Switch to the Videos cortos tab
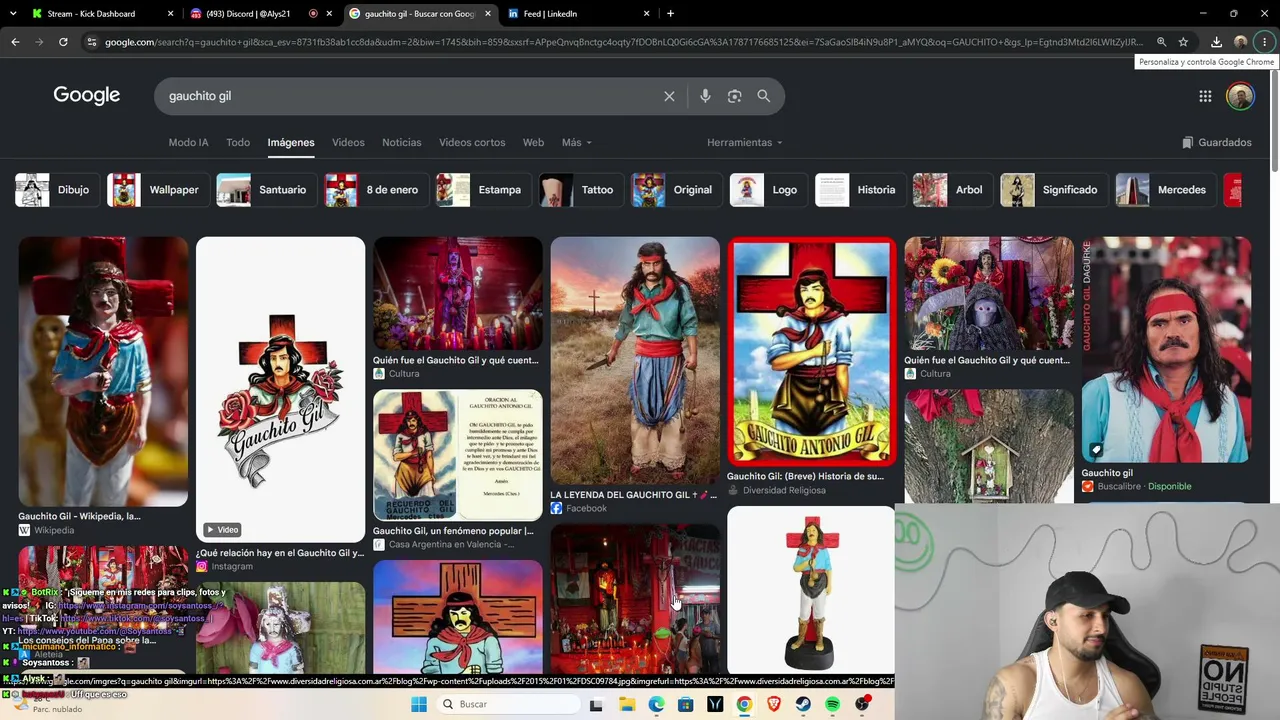Viewport: 1280px width, 720px height. [x=472, y=142]
